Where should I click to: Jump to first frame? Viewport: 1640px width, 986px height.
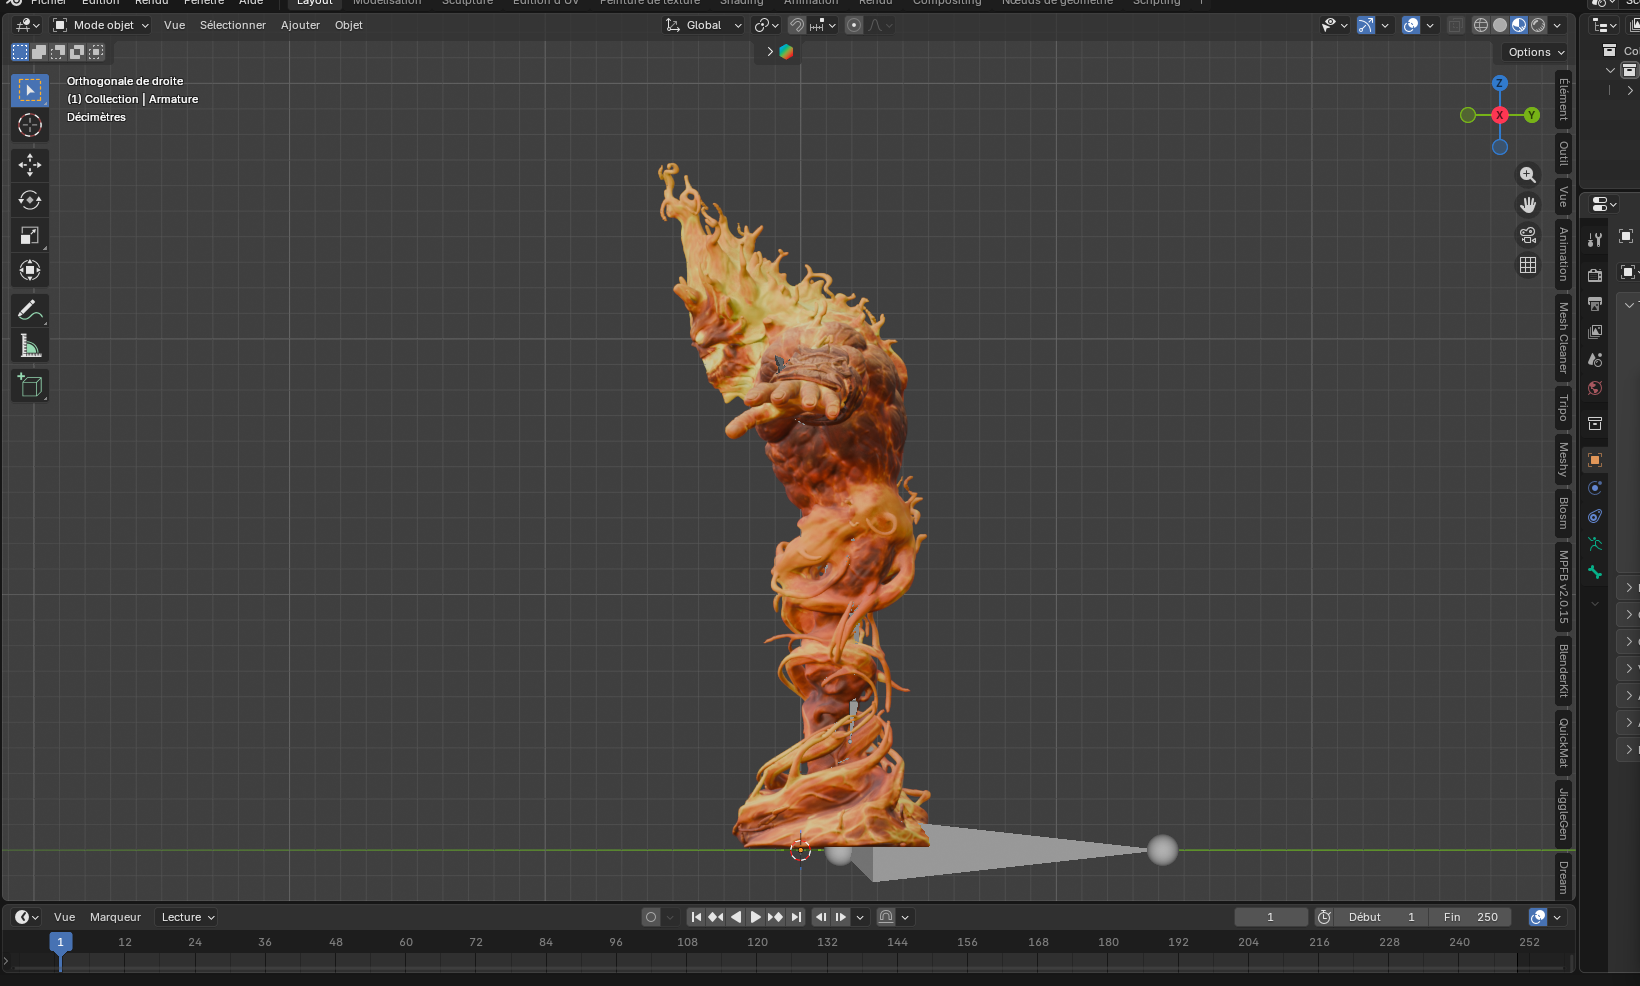(696, 917)
